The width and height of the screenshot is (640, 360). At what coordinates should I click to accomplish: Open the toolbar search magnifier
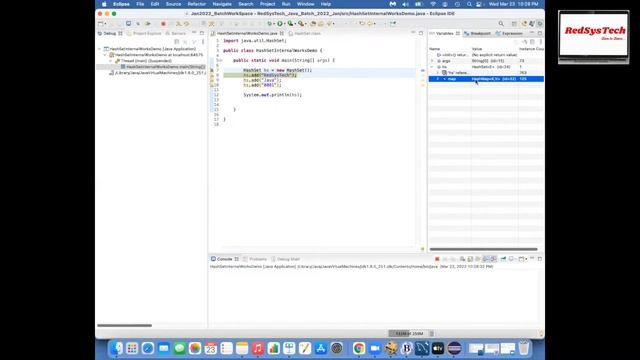(501, 24)
